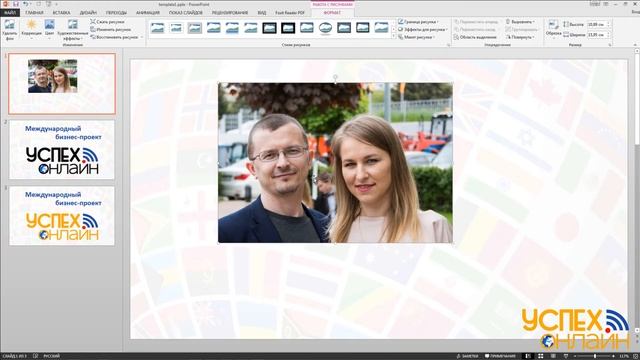Apply the ninth picture style in gallery
640x360 pixels.
[307, 28]
